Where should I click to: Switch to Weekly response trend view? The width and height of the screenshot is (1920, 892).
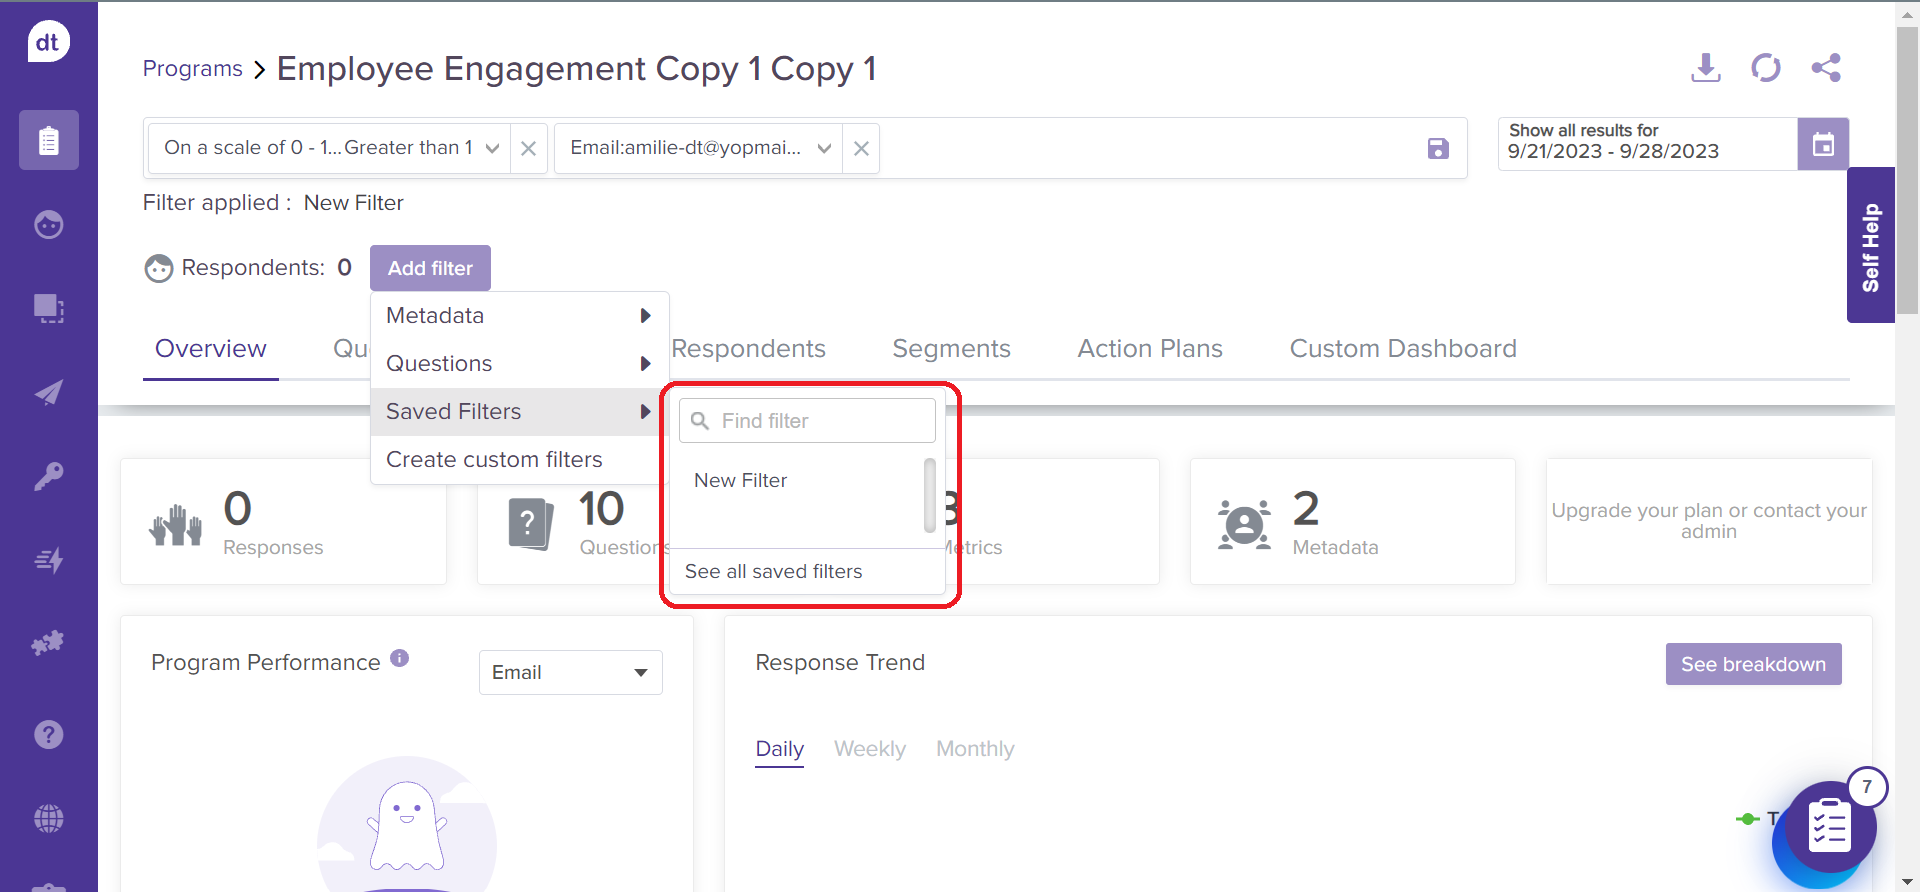click(869, 749)
